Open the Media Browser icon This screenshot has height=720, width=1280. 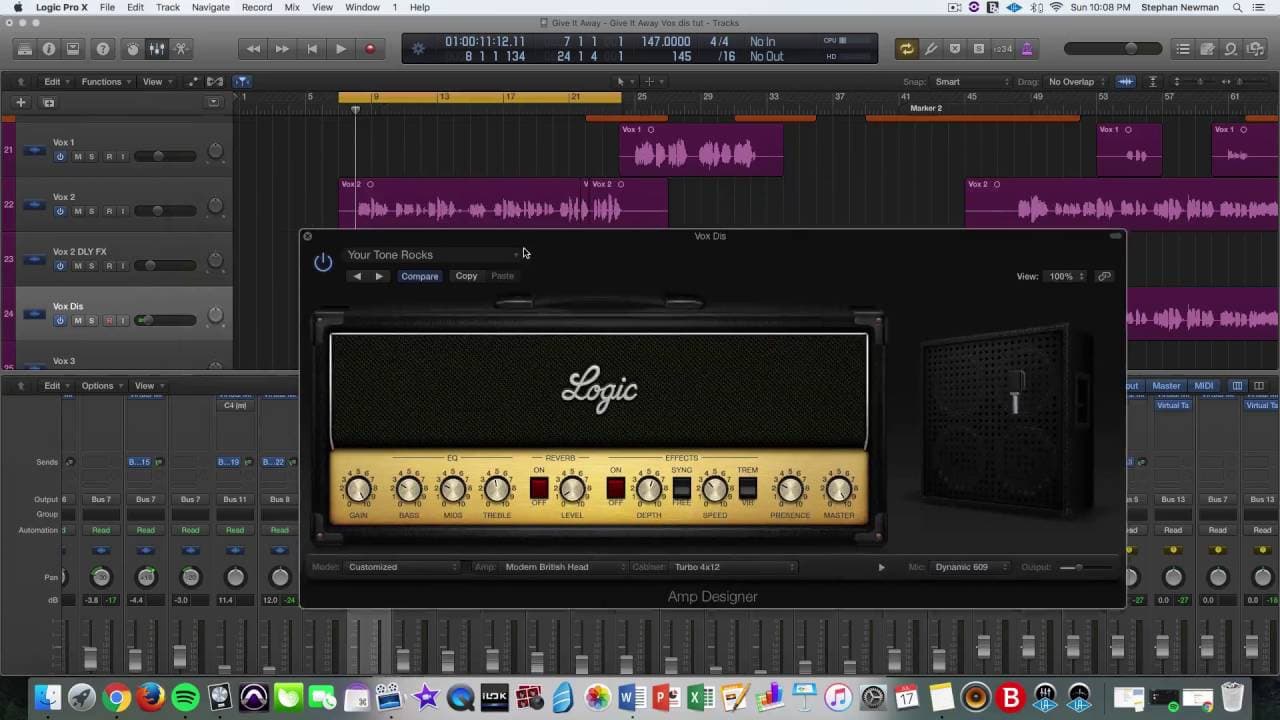(x=1255, y=48)
